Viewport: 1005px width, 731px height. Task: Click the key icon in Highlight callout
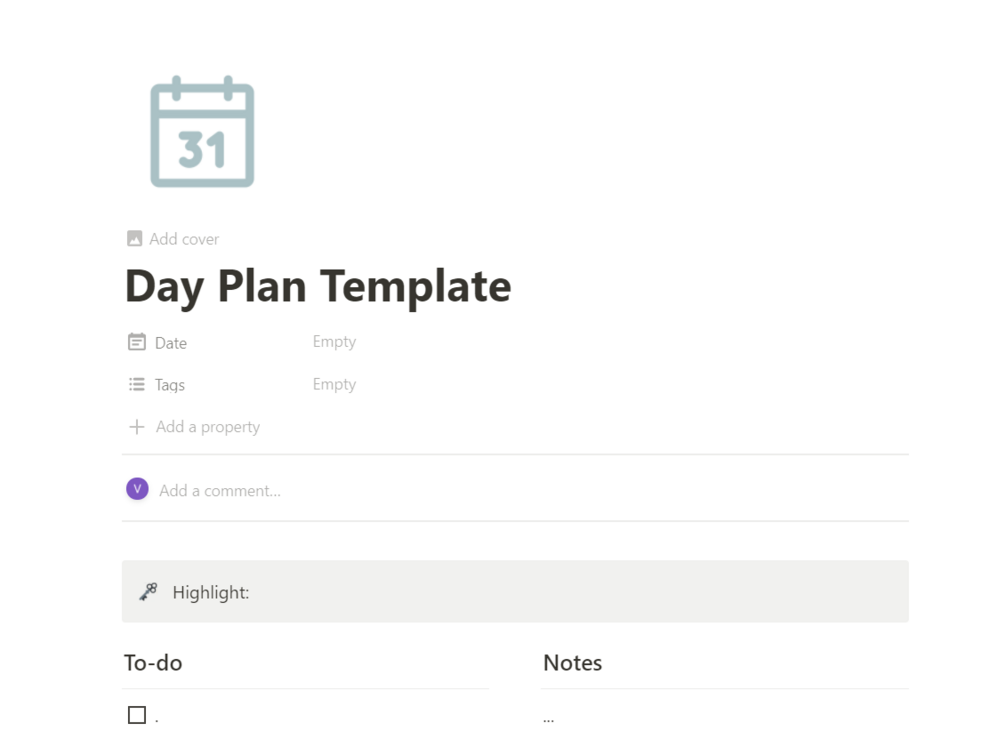[x=149, y=591]
